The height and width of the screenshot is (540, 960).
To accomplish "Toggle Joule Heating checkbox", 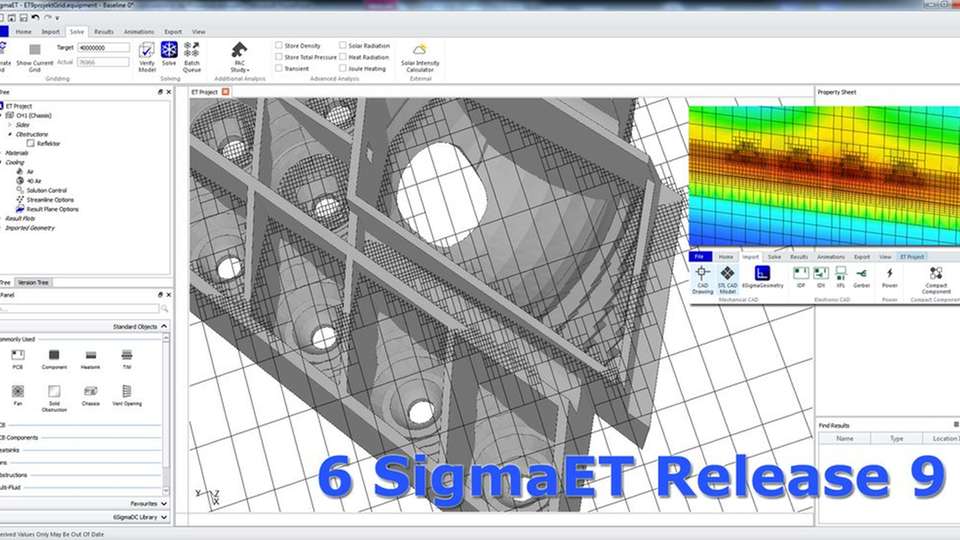I will (343, 69).
